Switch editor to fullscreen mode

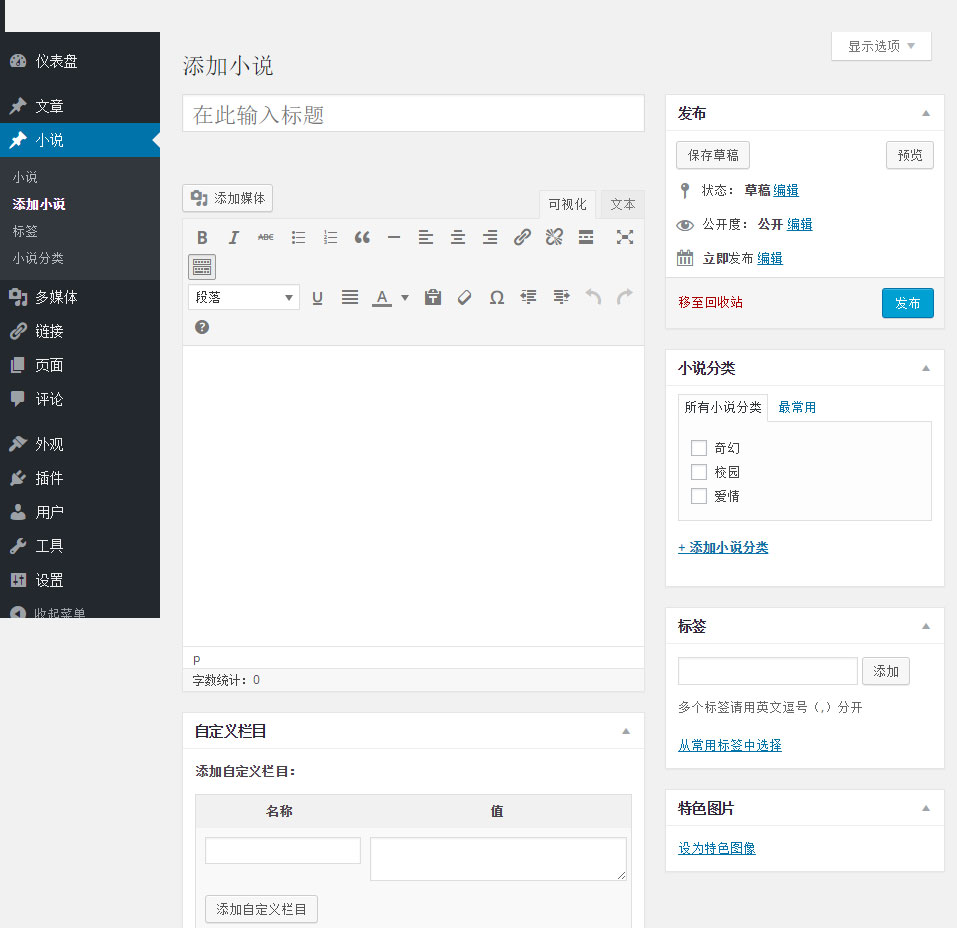(624, 237)
